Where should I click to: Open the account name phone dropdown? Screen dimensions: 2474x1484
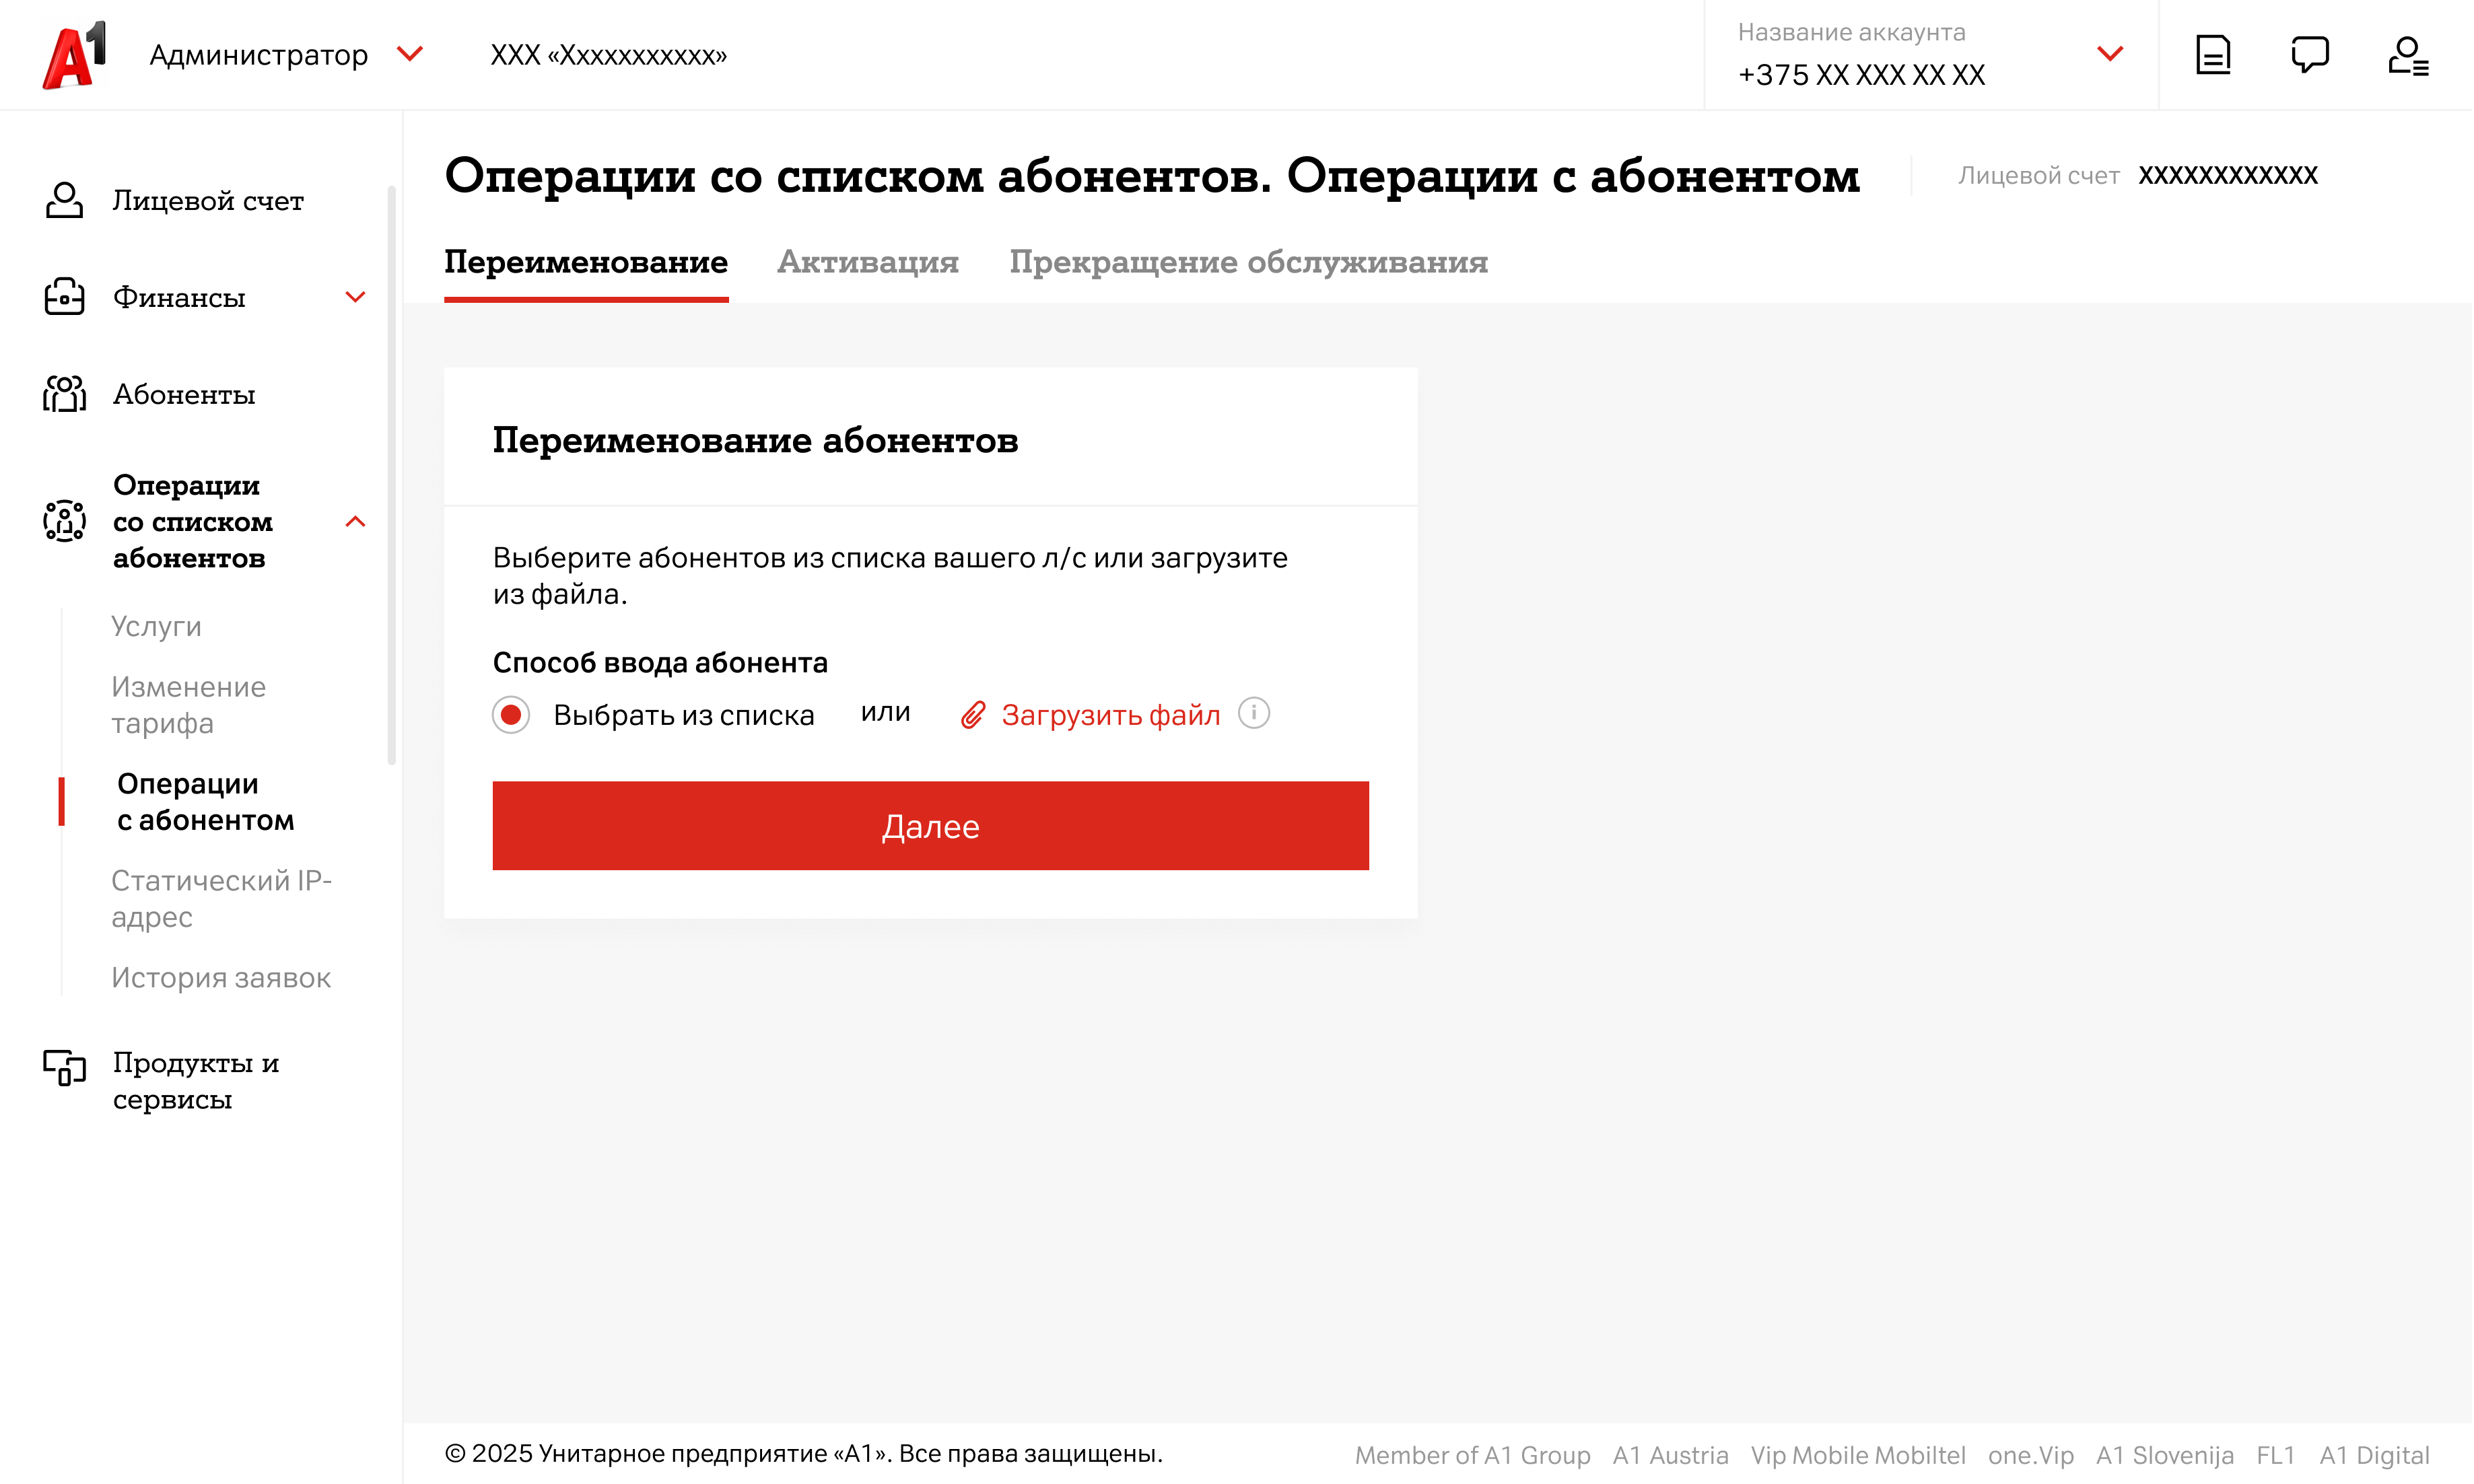[2109, 54]
